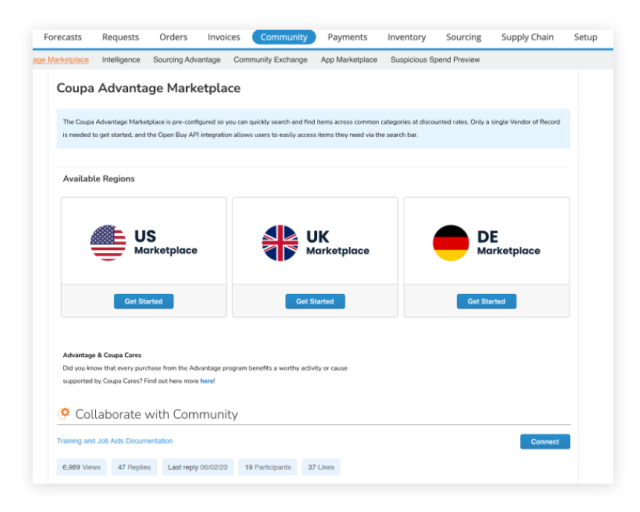
Task: Click the Last reply 06/02/23 badge
Action: (x=198, y=467)
